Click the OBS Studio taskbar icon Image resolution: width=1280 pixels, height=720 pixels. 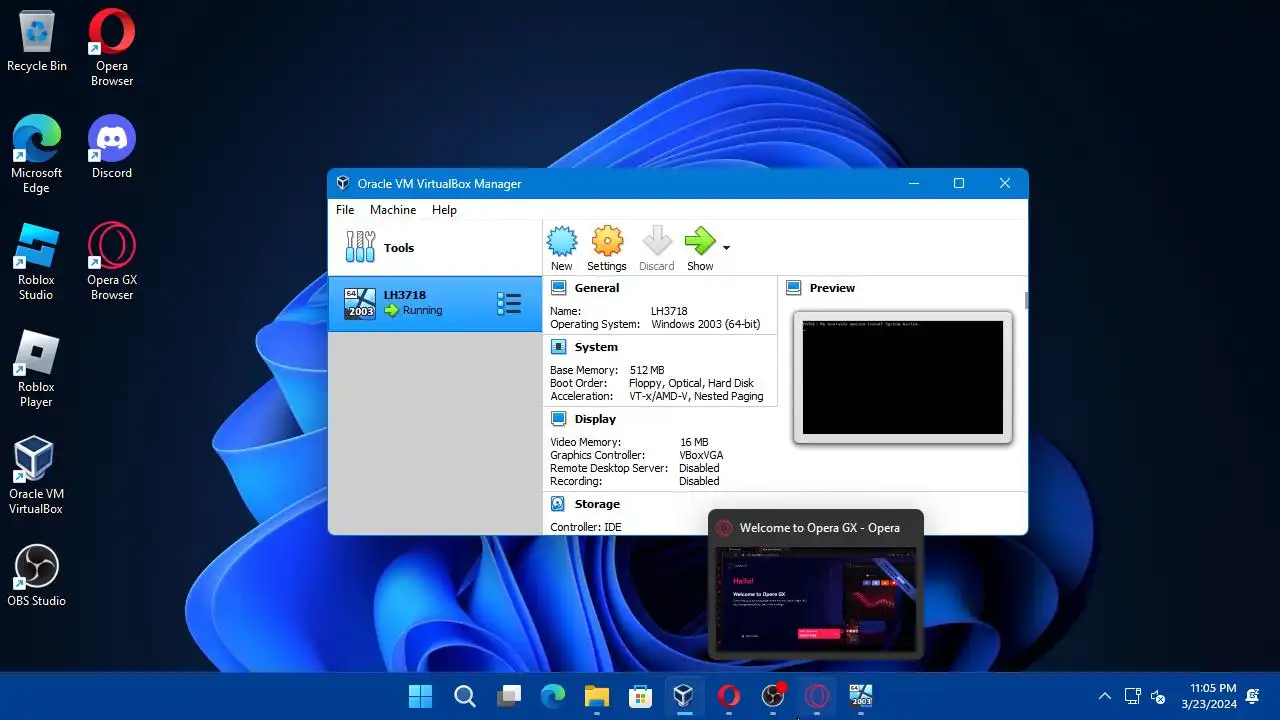[x=773, y=696]
